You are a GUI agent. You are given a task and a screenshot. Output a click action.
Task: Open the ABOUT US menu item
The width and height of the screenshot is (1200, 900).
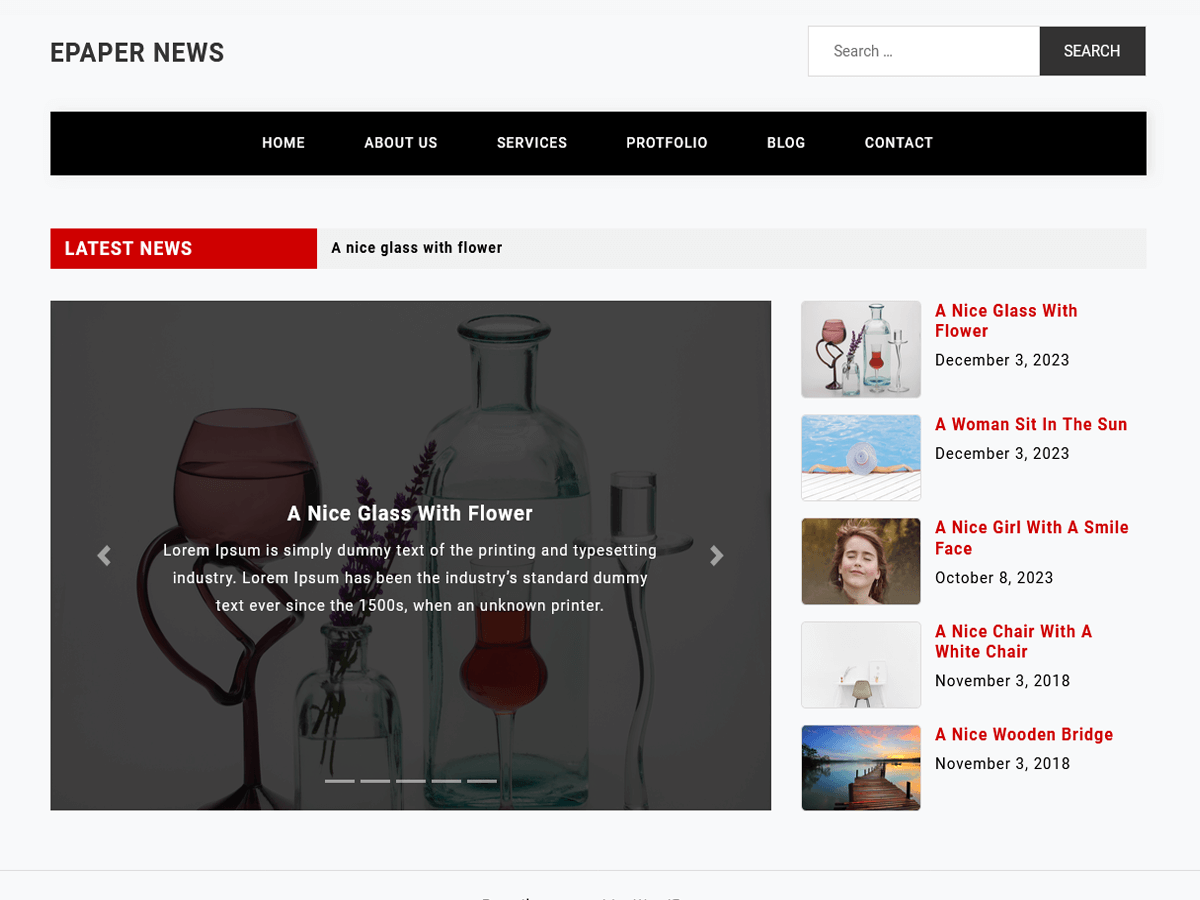tap(400, 143)
